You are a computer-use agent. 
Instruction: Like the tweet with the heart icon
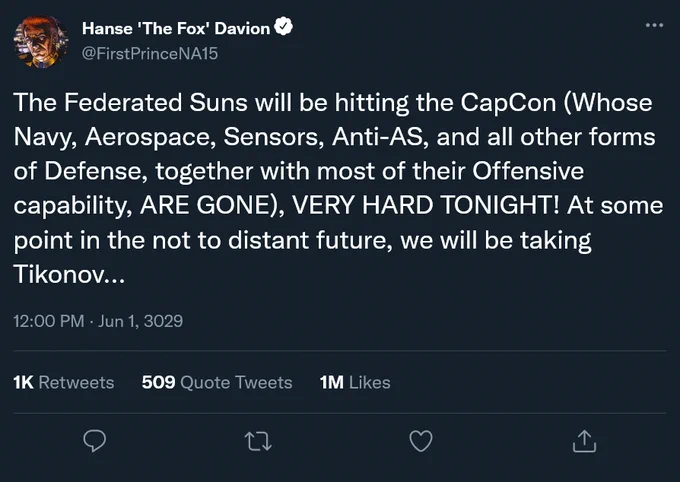tap(421, 441)
